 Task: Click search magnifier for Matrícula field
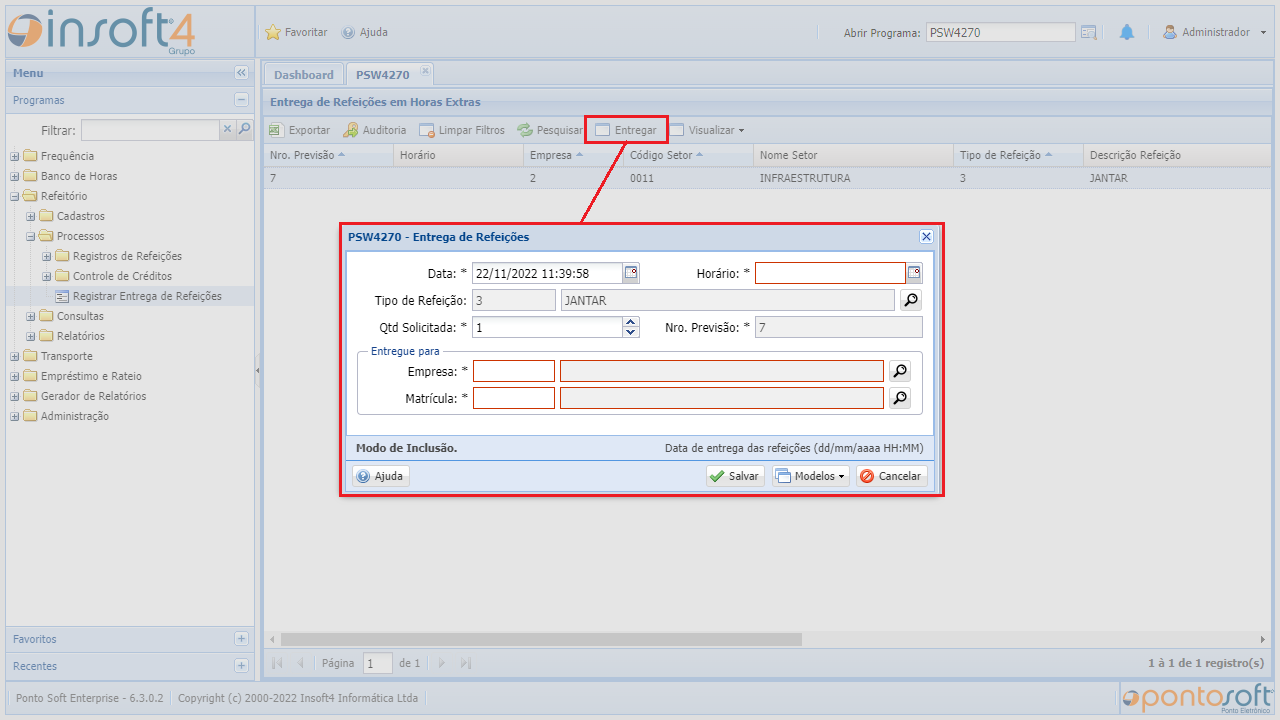point(900,398)
